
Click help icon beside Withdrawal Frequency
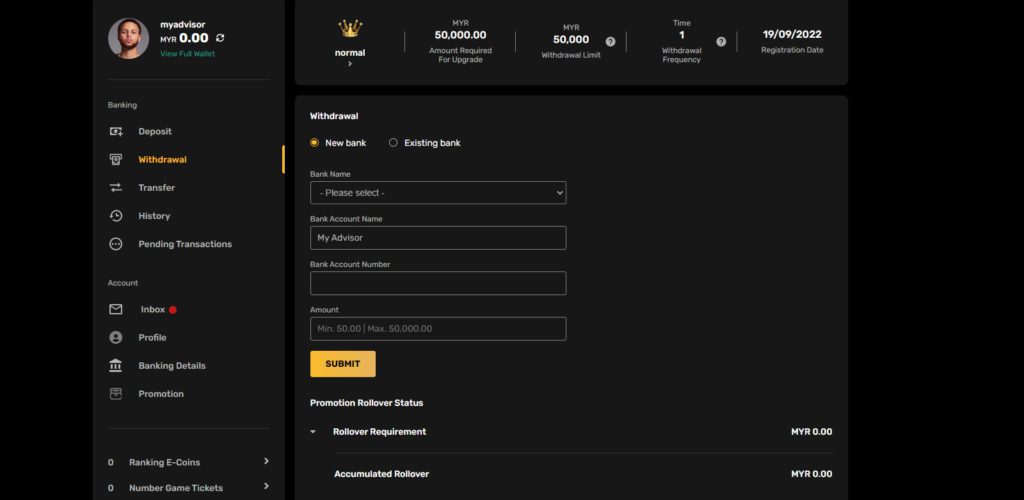(721, 42)
